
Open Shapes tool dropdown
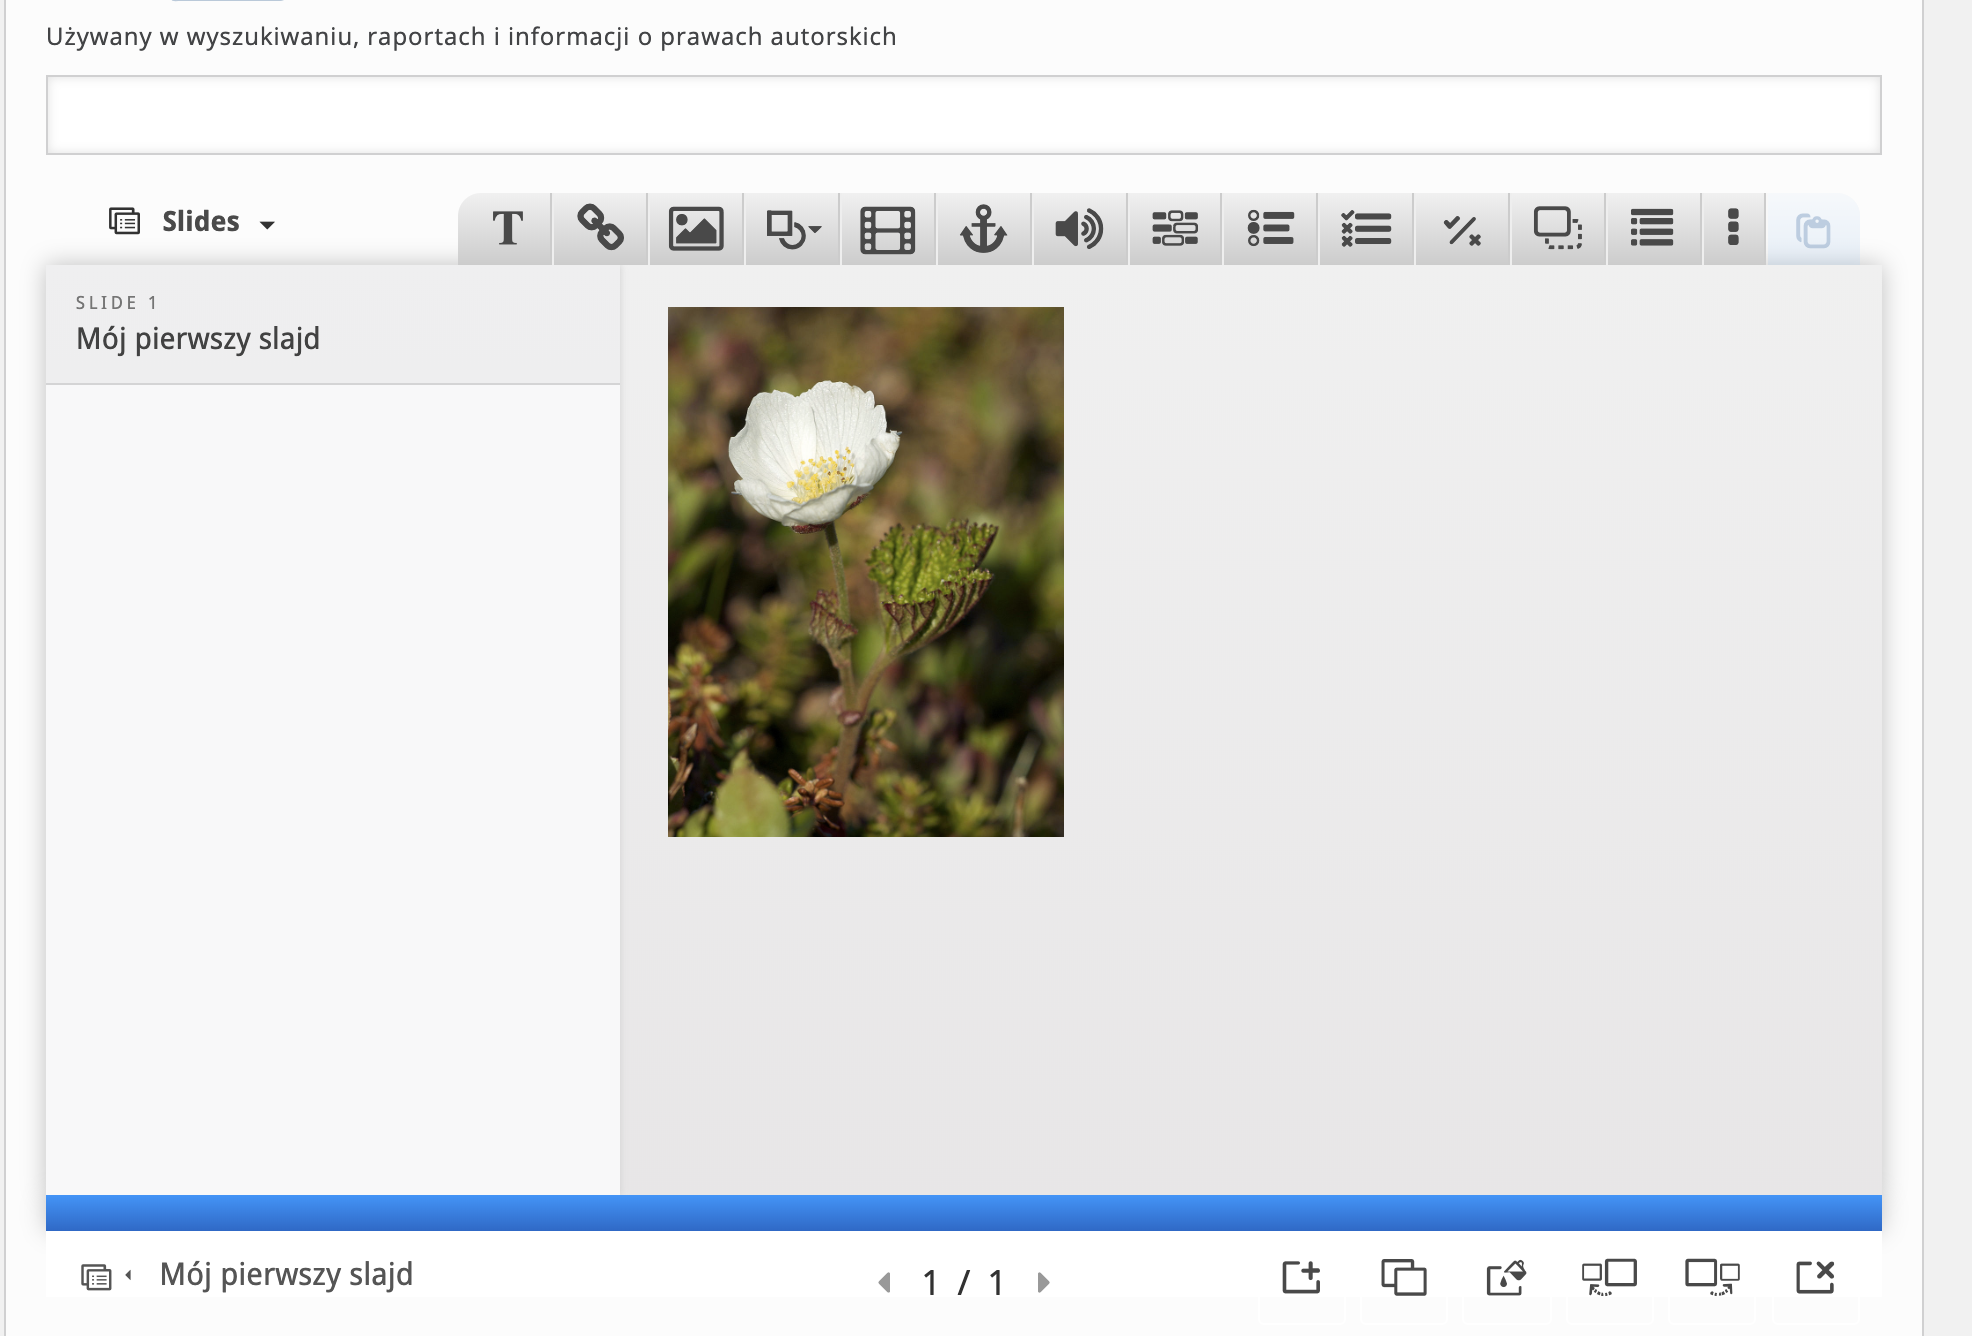click(792, 229)
